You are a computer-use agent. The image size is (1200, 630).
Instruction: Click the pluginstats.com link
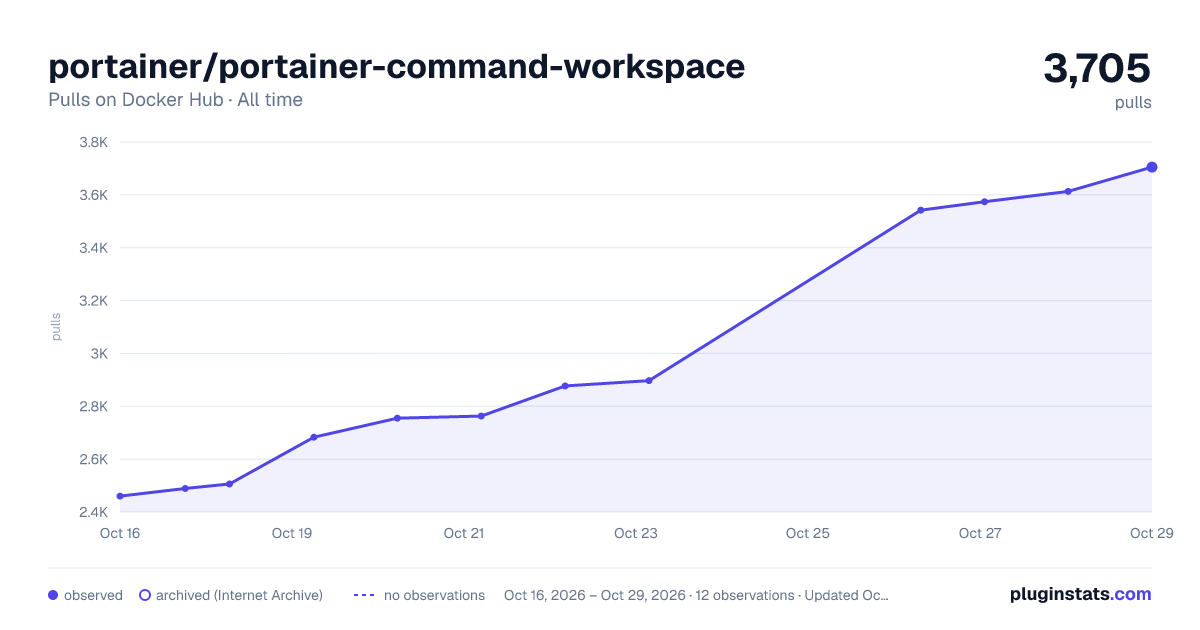click(1080, 594)
